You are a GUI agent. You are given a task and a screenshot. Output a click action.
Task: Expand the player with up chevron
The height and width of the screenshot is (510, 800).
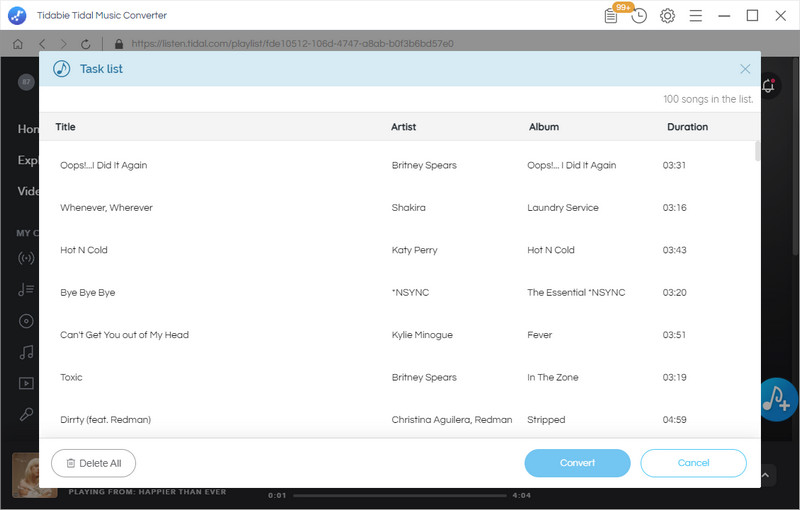coord(765,475)
